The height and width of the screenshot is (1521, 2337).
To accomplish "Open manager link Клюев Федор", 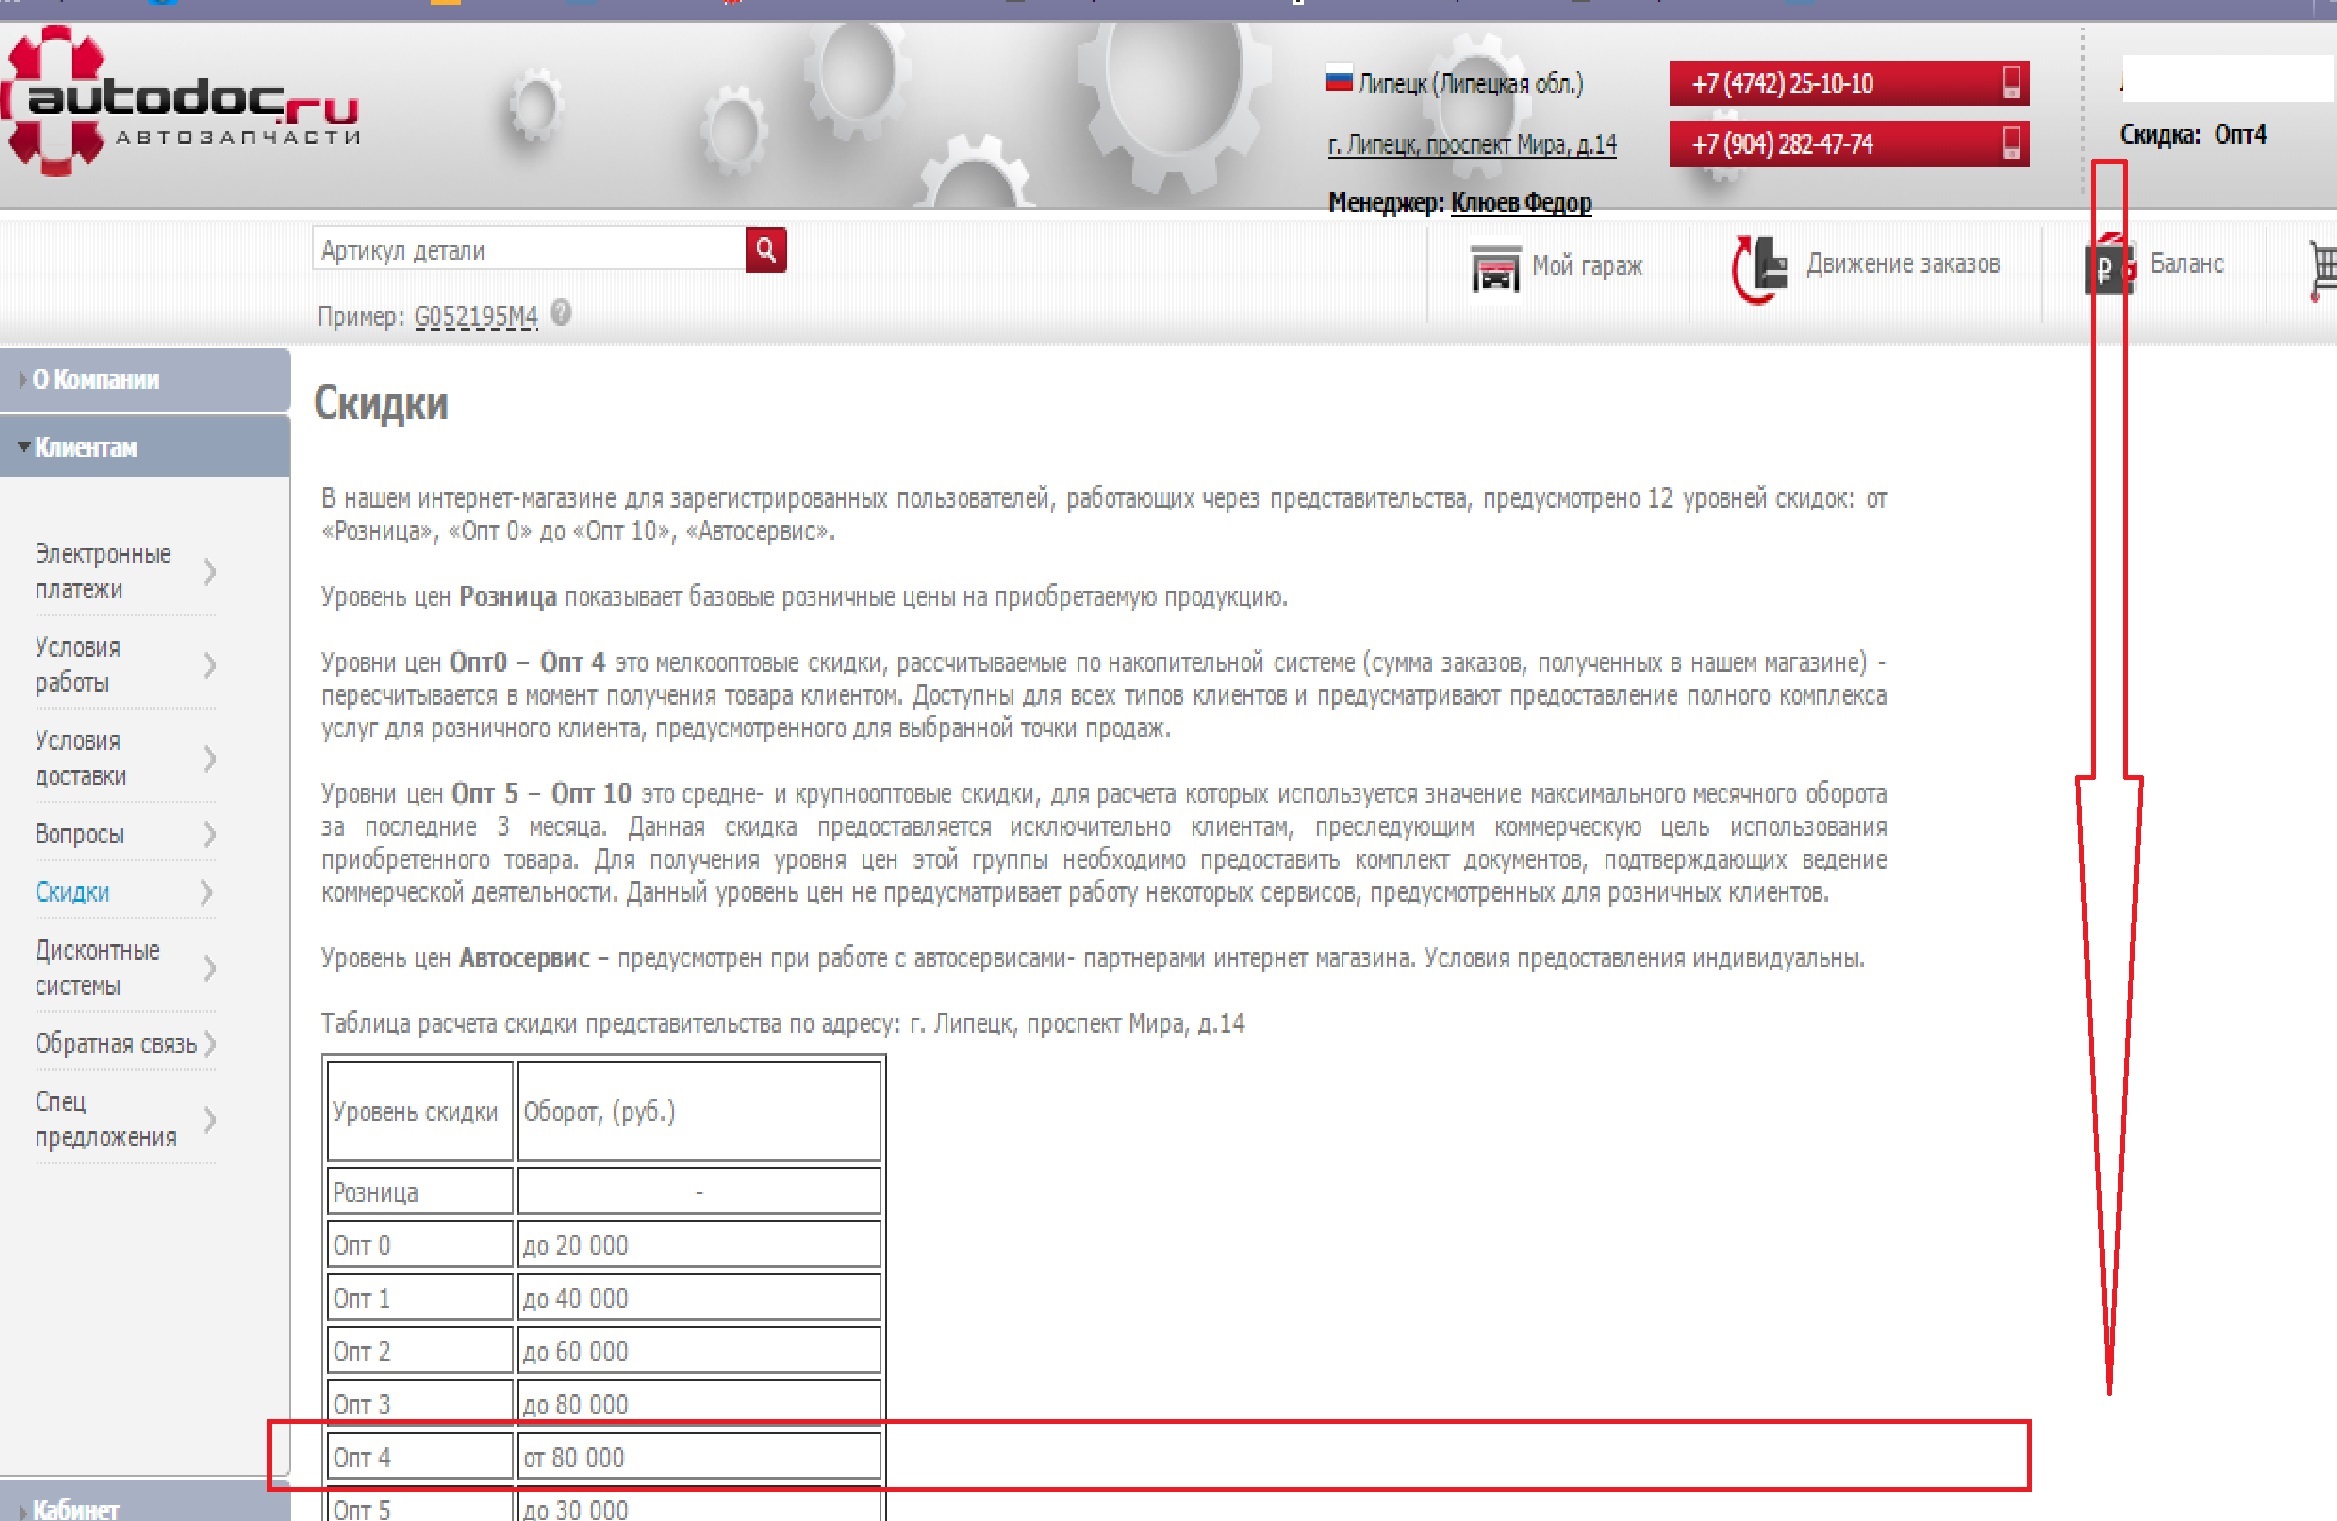I will [1521, 203].
